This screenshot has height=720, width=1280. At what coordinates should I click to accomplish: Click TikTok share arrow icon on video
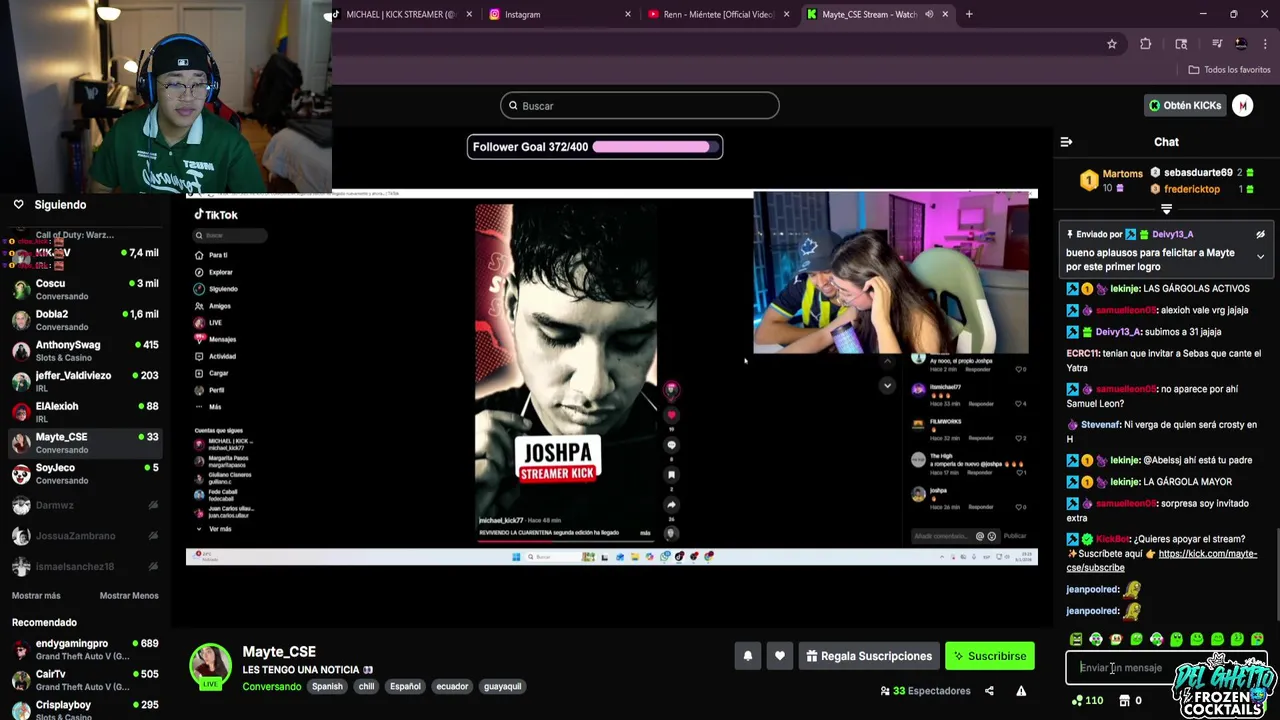pos(671,505)
